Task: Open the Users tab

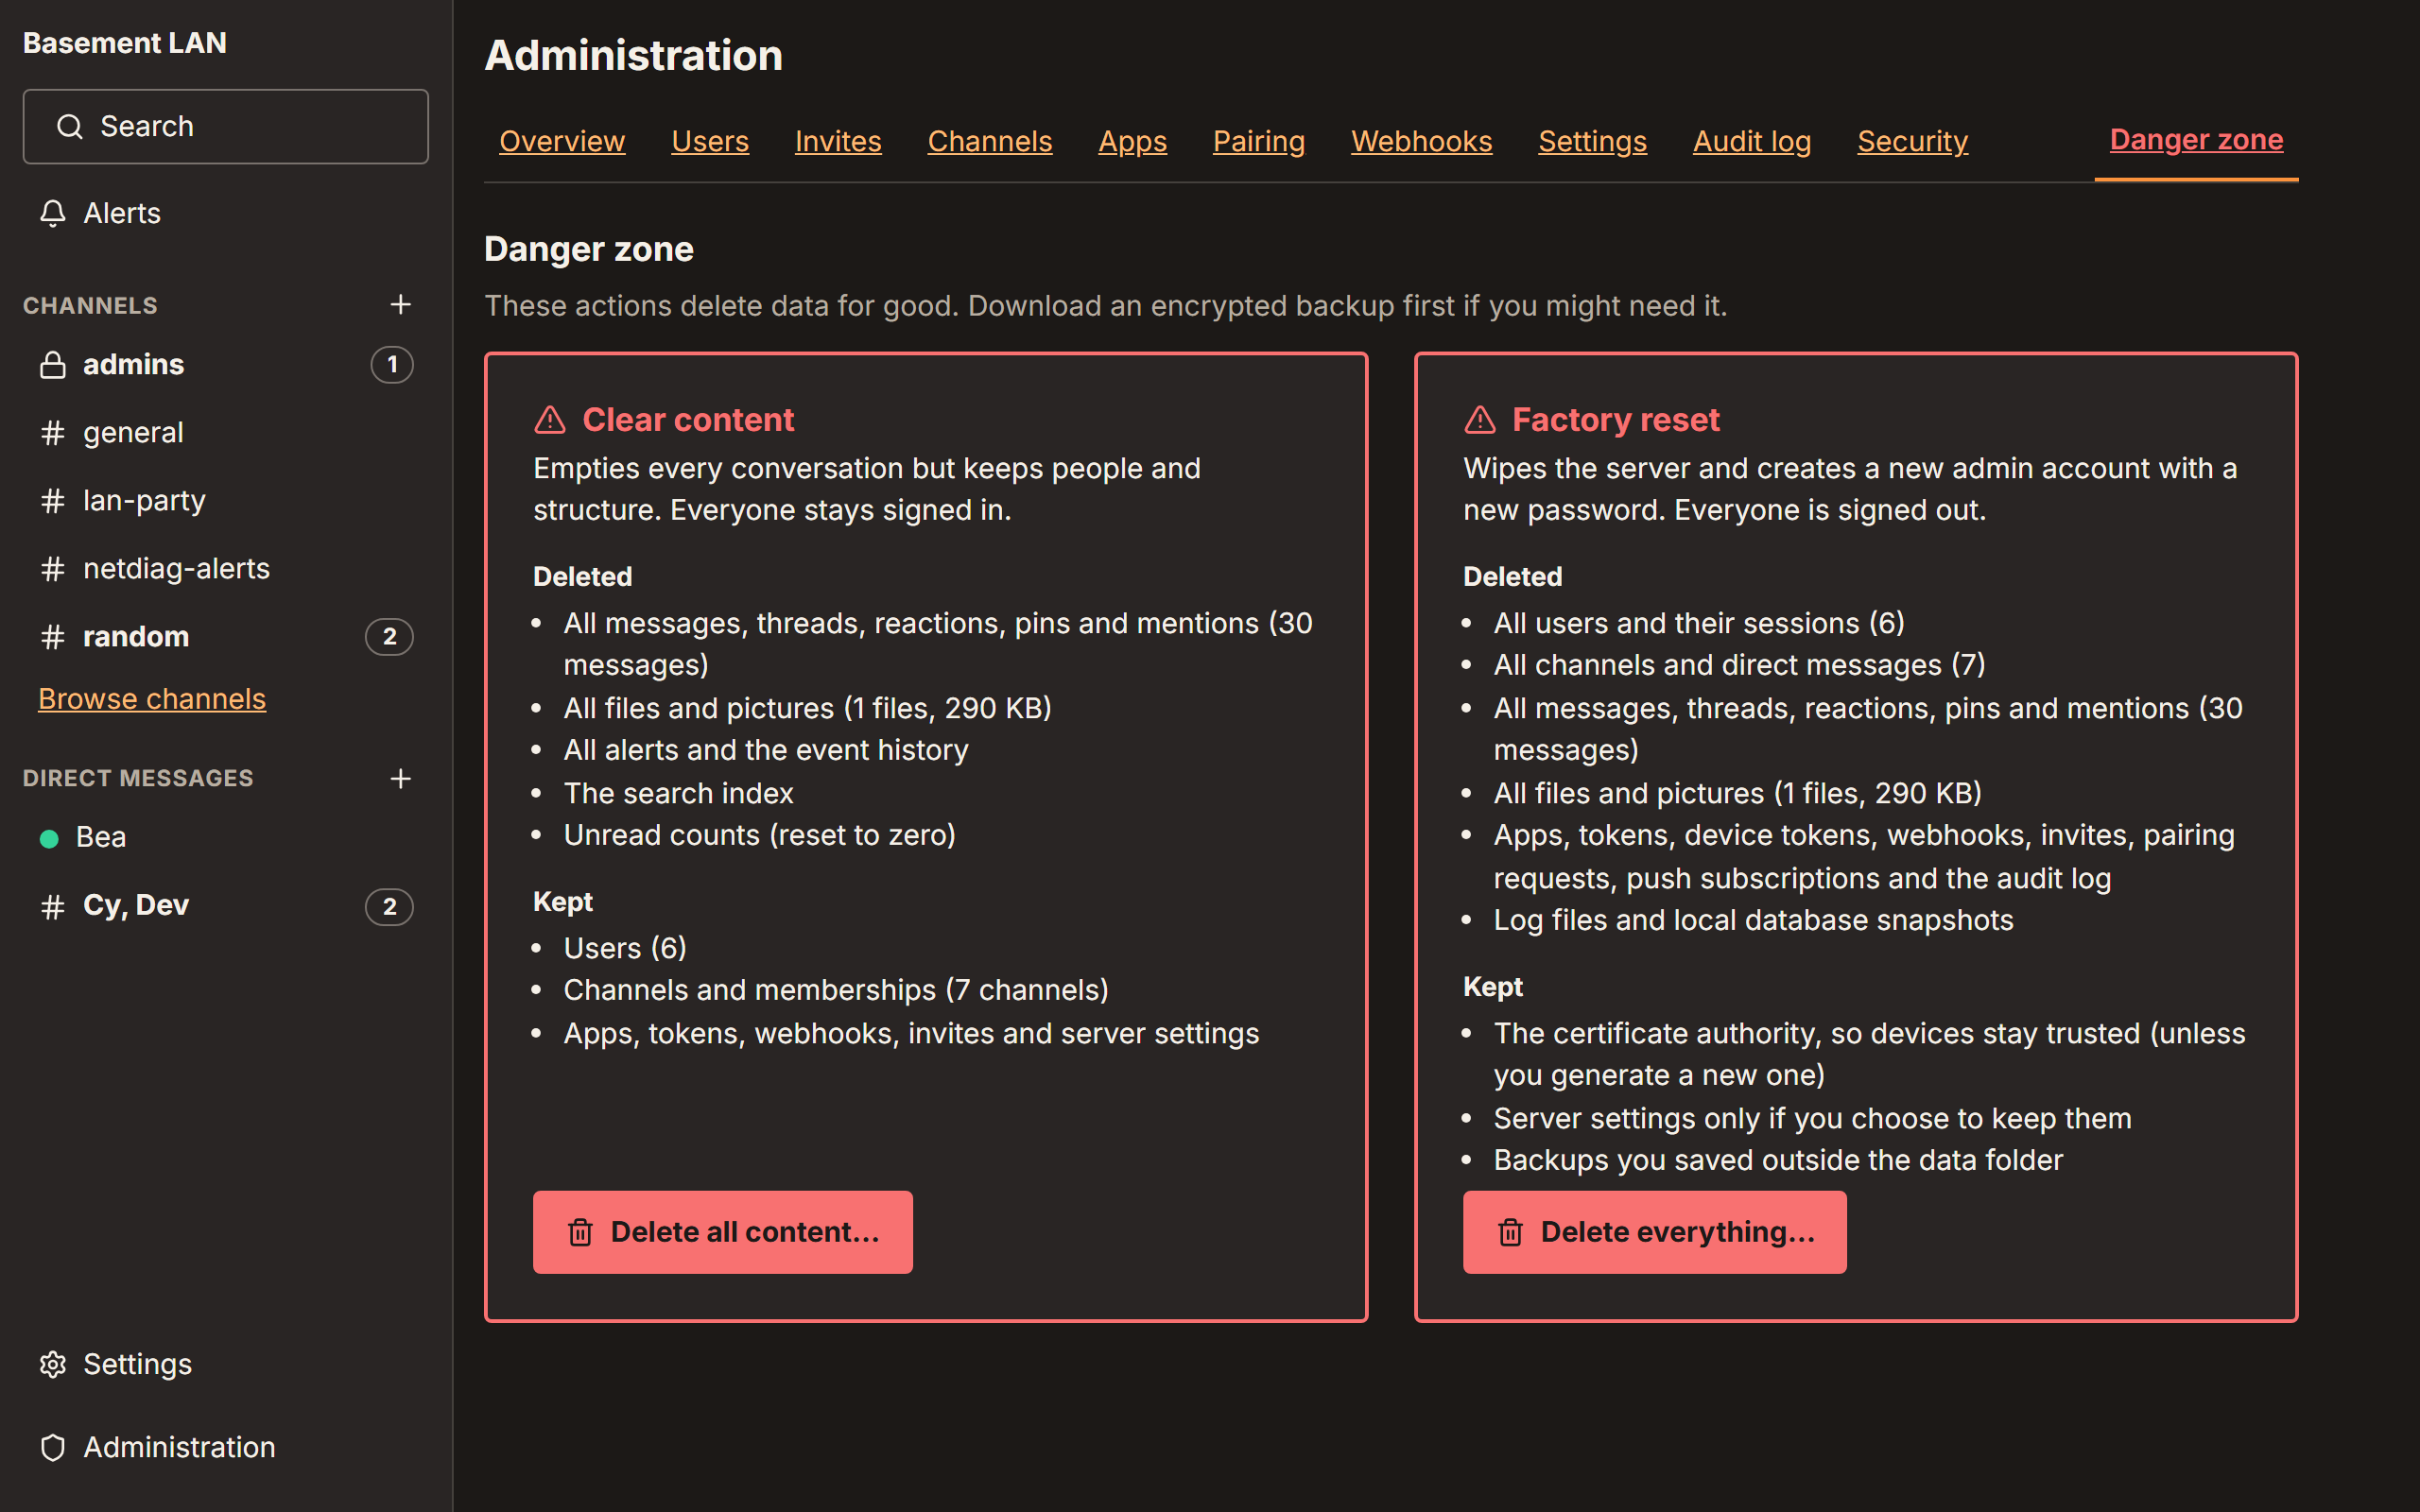Action: pos(710,141)
